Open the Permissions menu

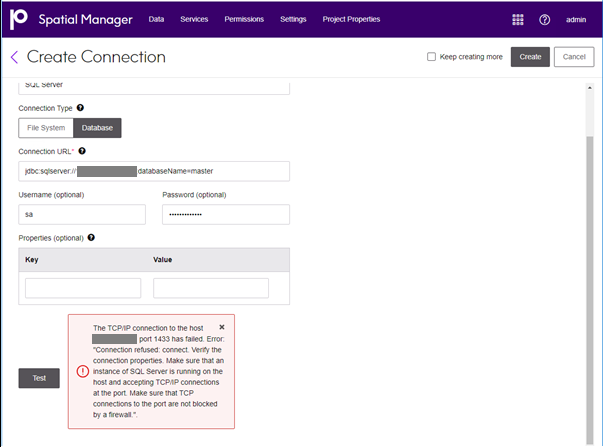tap(244, 19)
